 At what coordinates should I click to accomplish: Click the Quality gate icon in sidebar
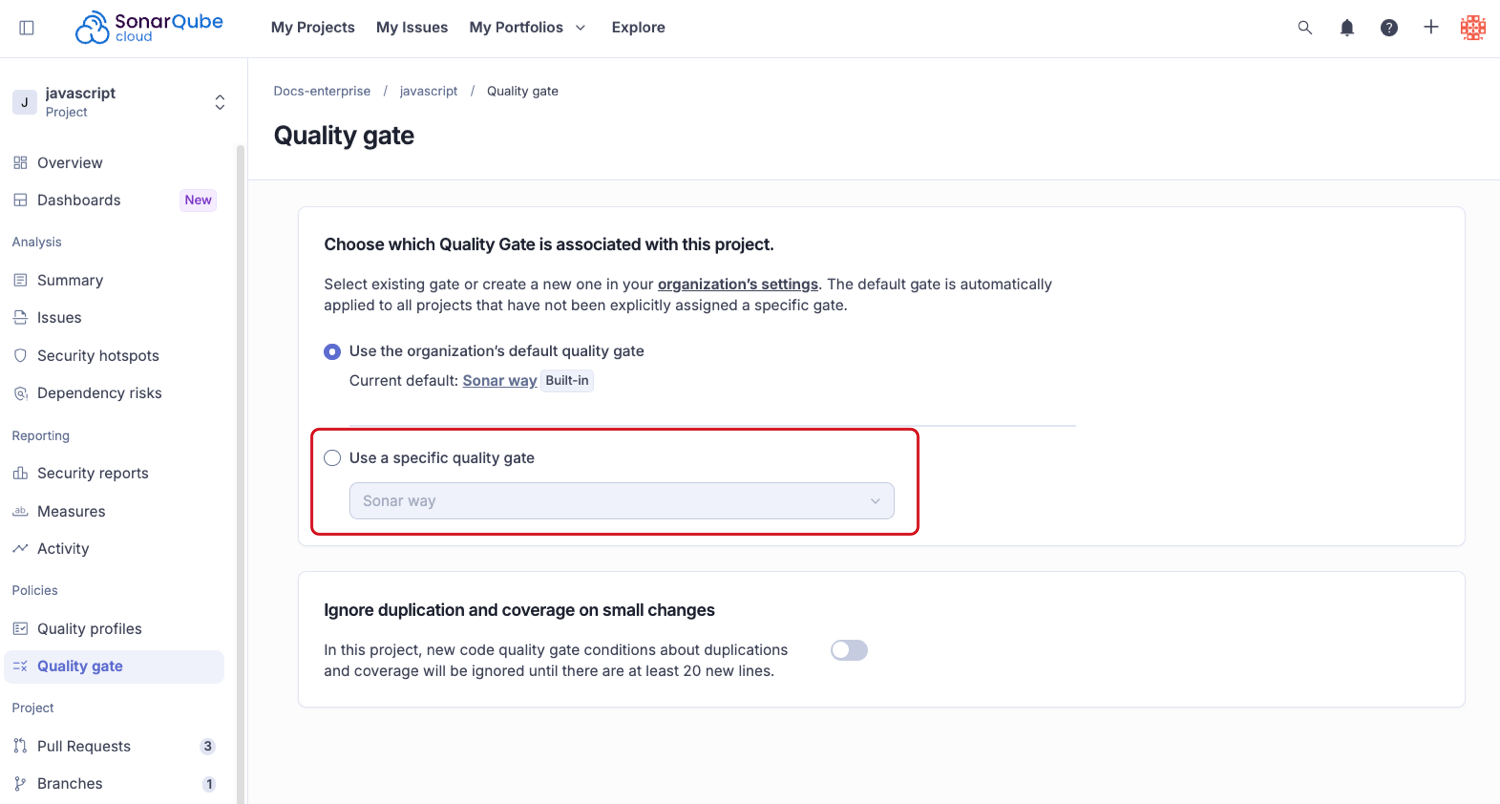20,666
